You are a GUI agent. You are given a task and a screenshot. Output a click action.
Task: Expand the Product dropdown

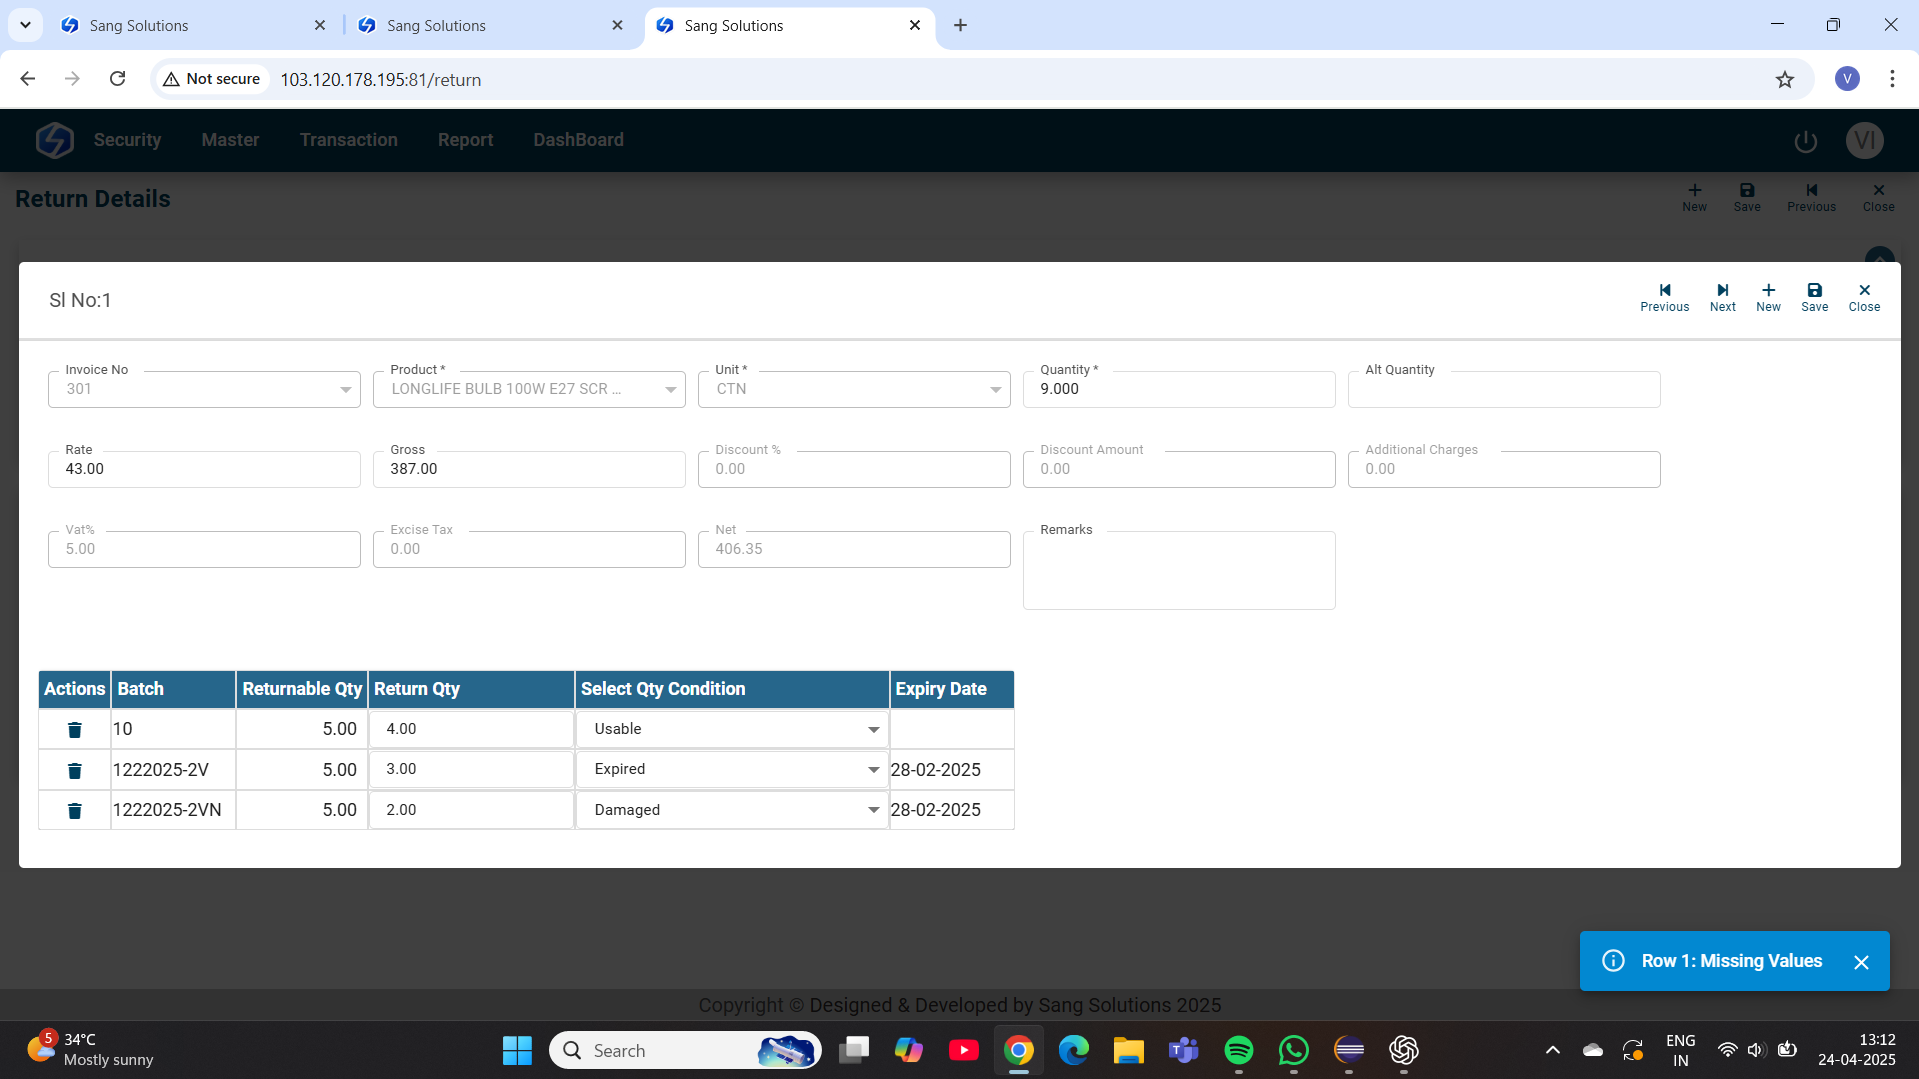click(x=670, y=390)
